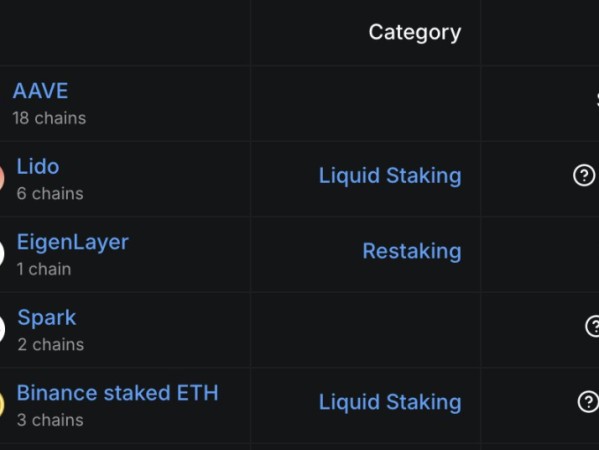Click help icon in Binance staked ETH row

[588, 401]
